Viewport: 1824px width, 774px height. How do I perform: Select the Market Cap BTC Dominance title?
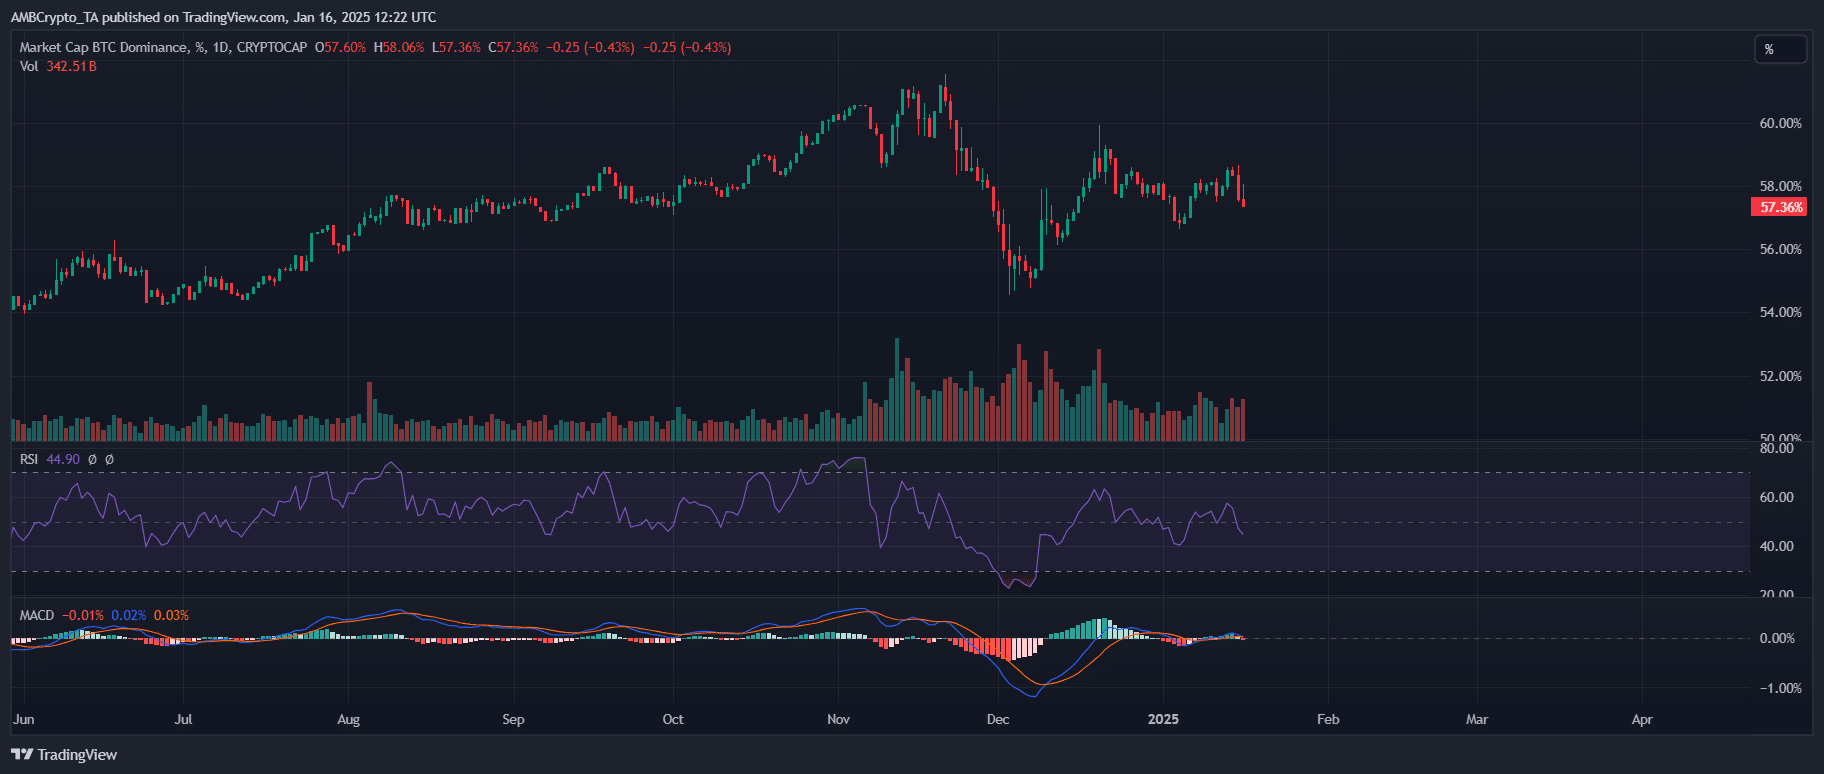(103, 47)
